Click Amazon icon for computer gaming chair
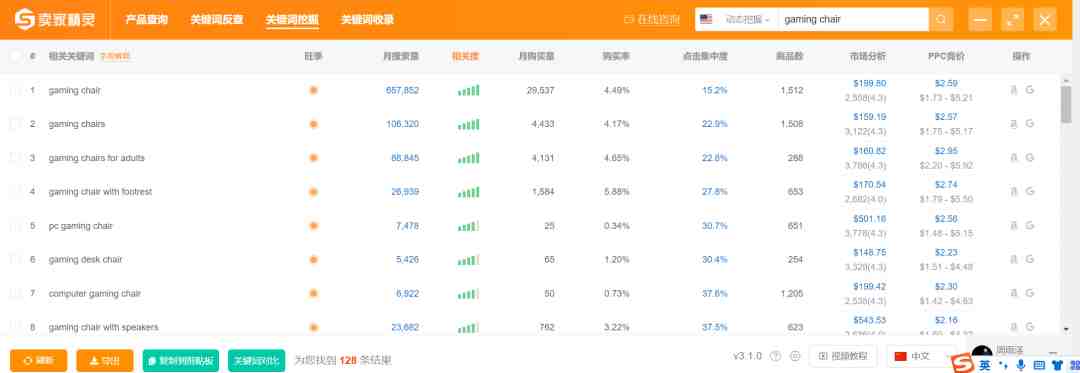1080x373 pixels. pyautogui.click(x=1013, y=293)
